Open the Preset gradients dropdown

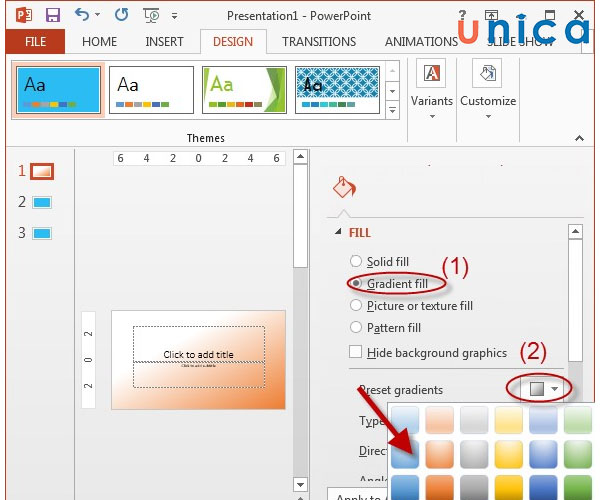pyautogui.click(x=543, y=389)
